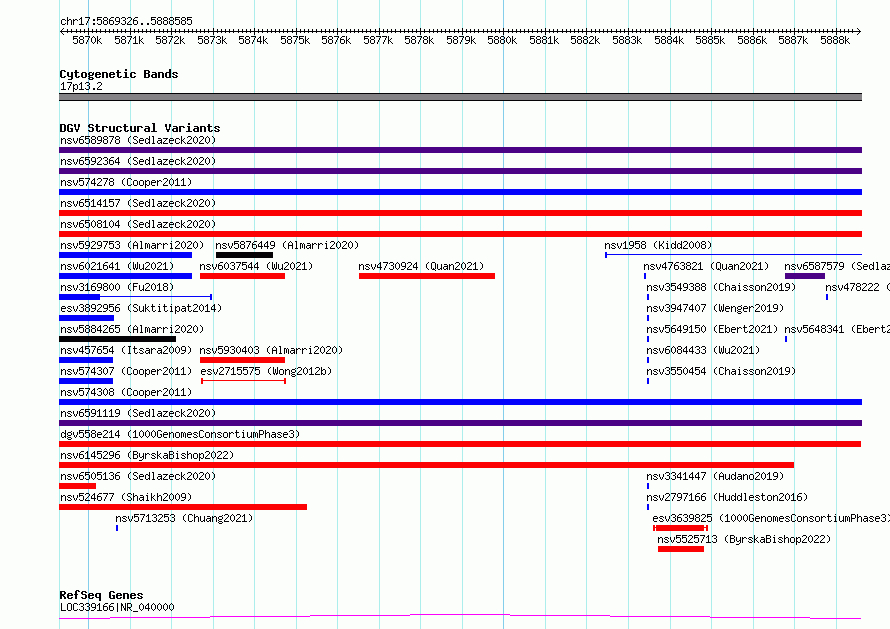Click red bar under nsv6145296 (ByrskaBishop2022)
The width and height of the screenshot is (890, 629).
pyautogui.click(x=426, y=465)
